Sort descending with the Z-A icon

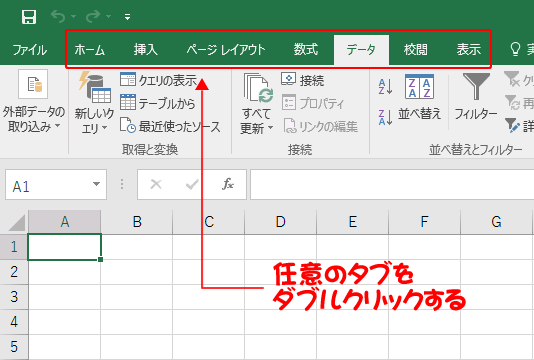[385, 118]
